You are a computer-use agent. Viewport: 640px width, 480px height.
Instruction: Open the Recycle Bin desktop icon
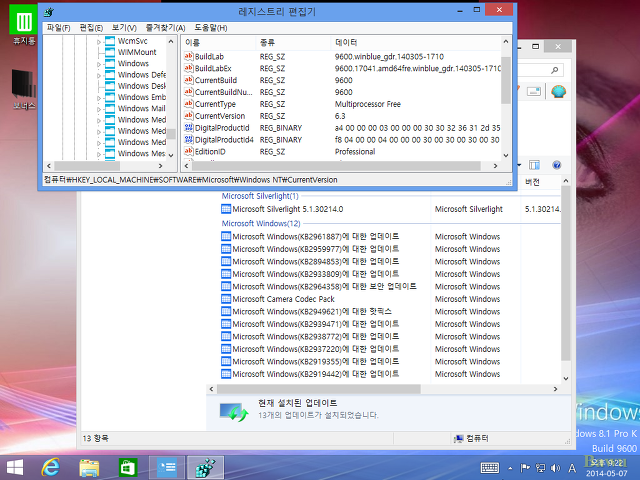pyautogui.click(x=24, y=24)
